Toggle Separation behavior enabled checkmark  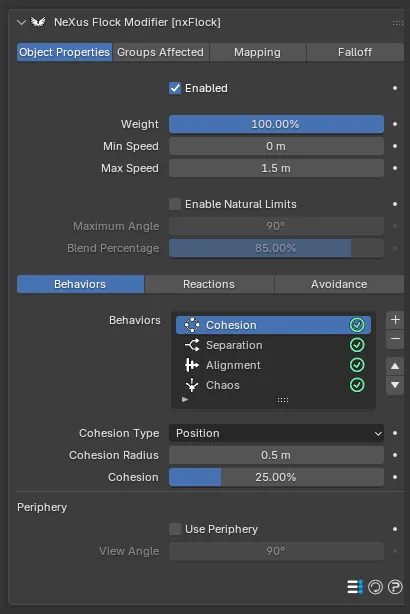pyautogui.click(x=357, y=345)
